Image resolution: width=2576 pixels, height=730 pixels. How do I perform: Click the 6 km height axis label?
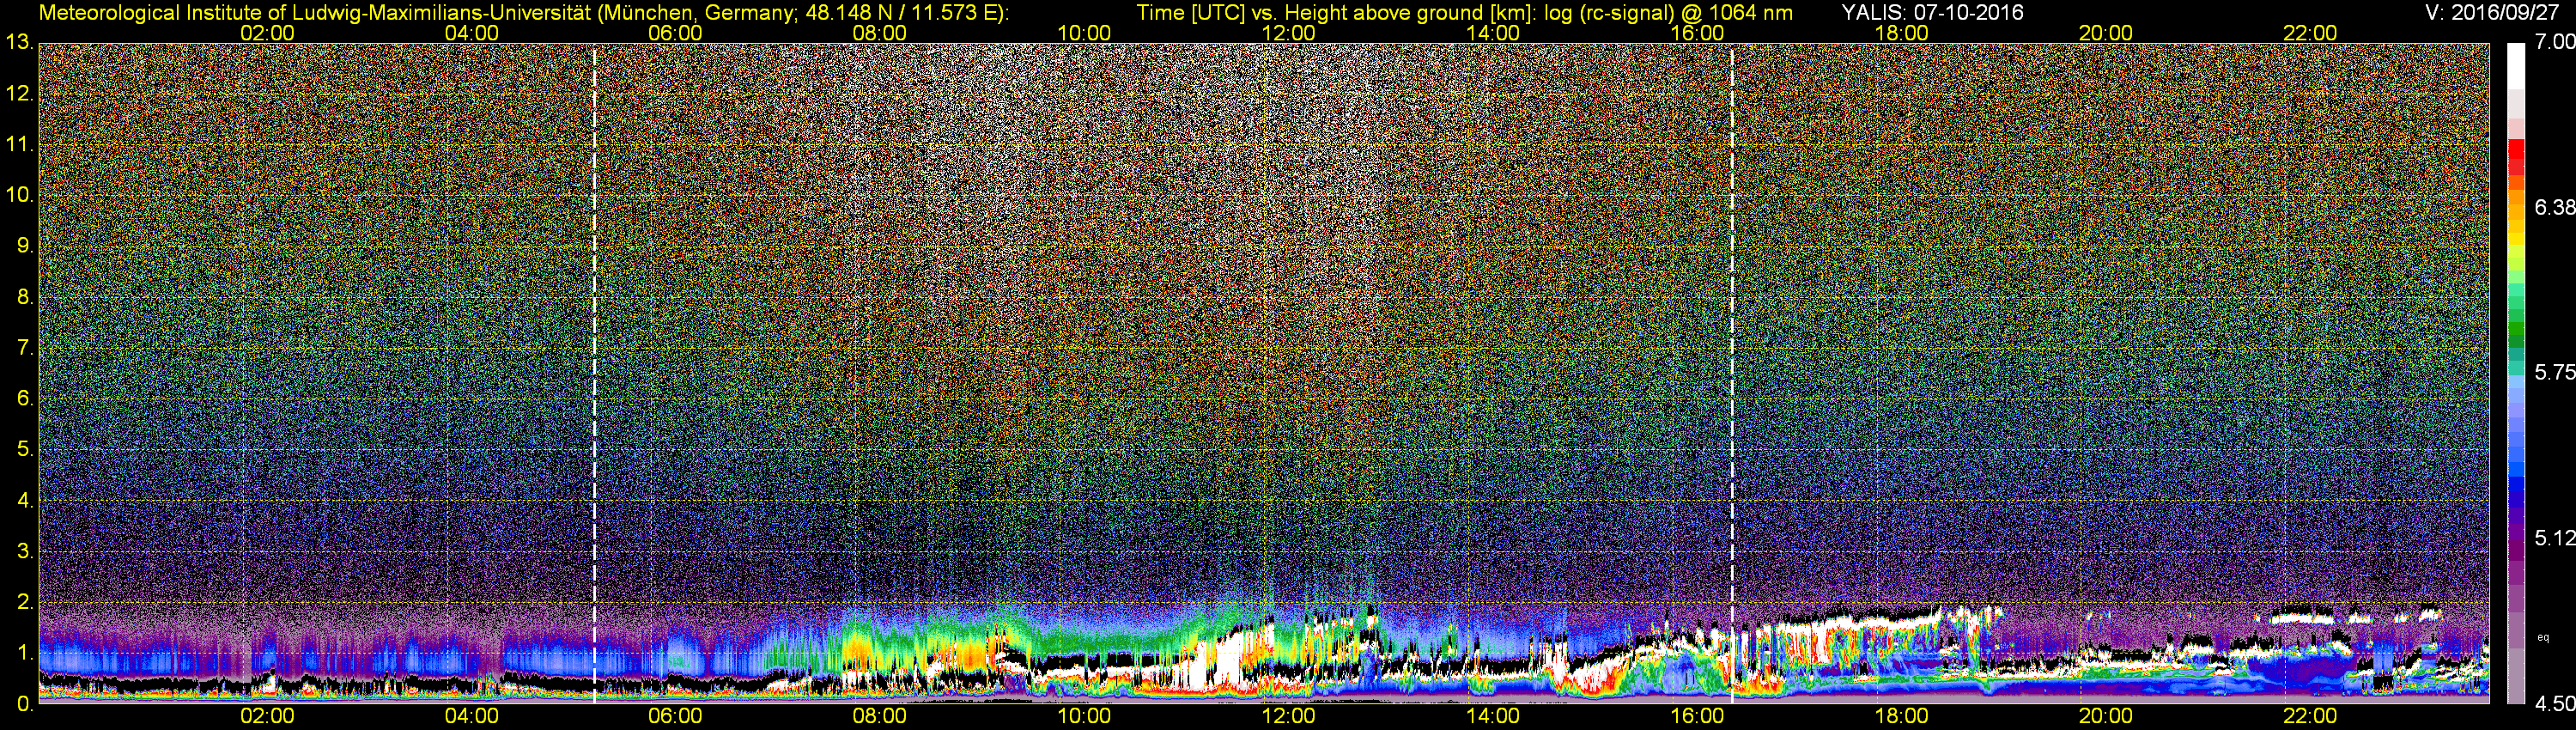click(x=25, y=399)
